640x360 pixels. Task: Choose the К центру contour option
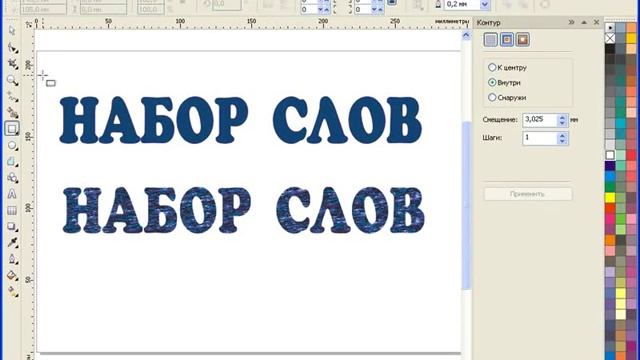pyautogui.click(x=507, y=67)
